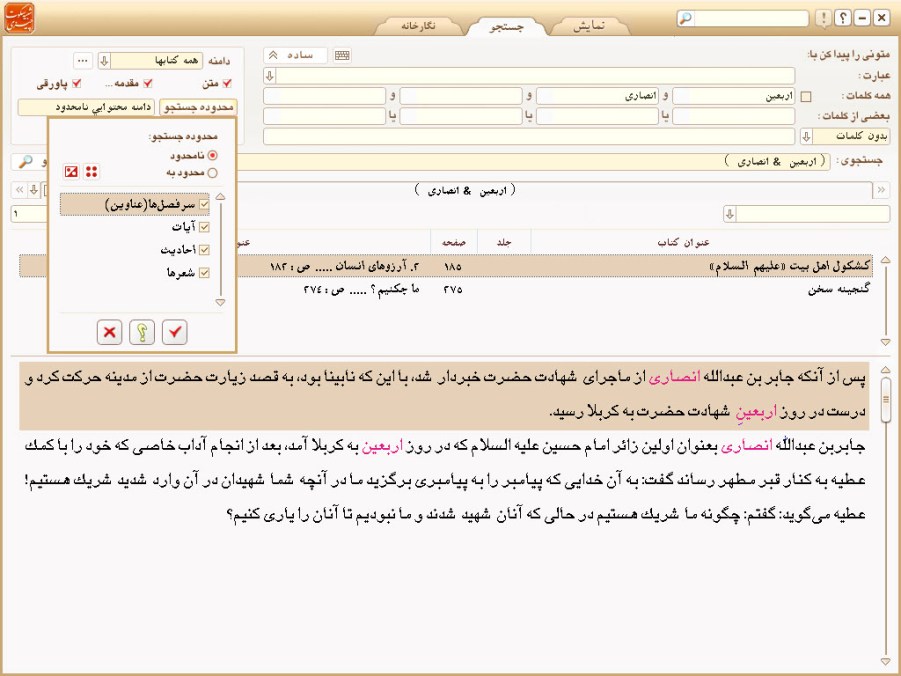Click the ellipsis button next to دامنه dropdown

point(83,60)
